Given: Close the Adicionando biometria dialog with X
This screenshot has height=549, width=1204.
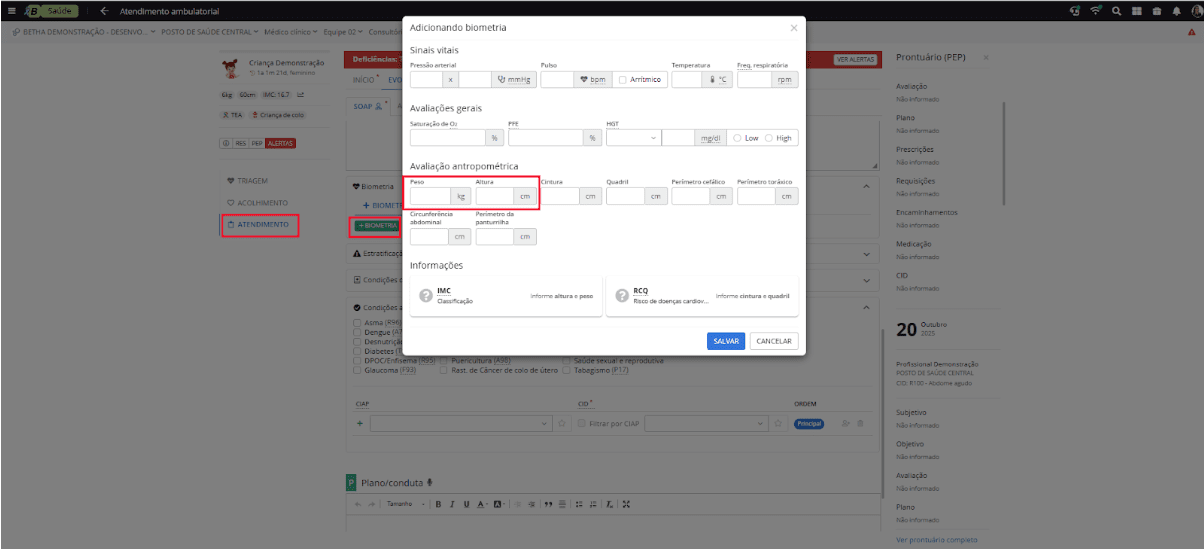Looking at the screenshot, I should pos(794,28).
